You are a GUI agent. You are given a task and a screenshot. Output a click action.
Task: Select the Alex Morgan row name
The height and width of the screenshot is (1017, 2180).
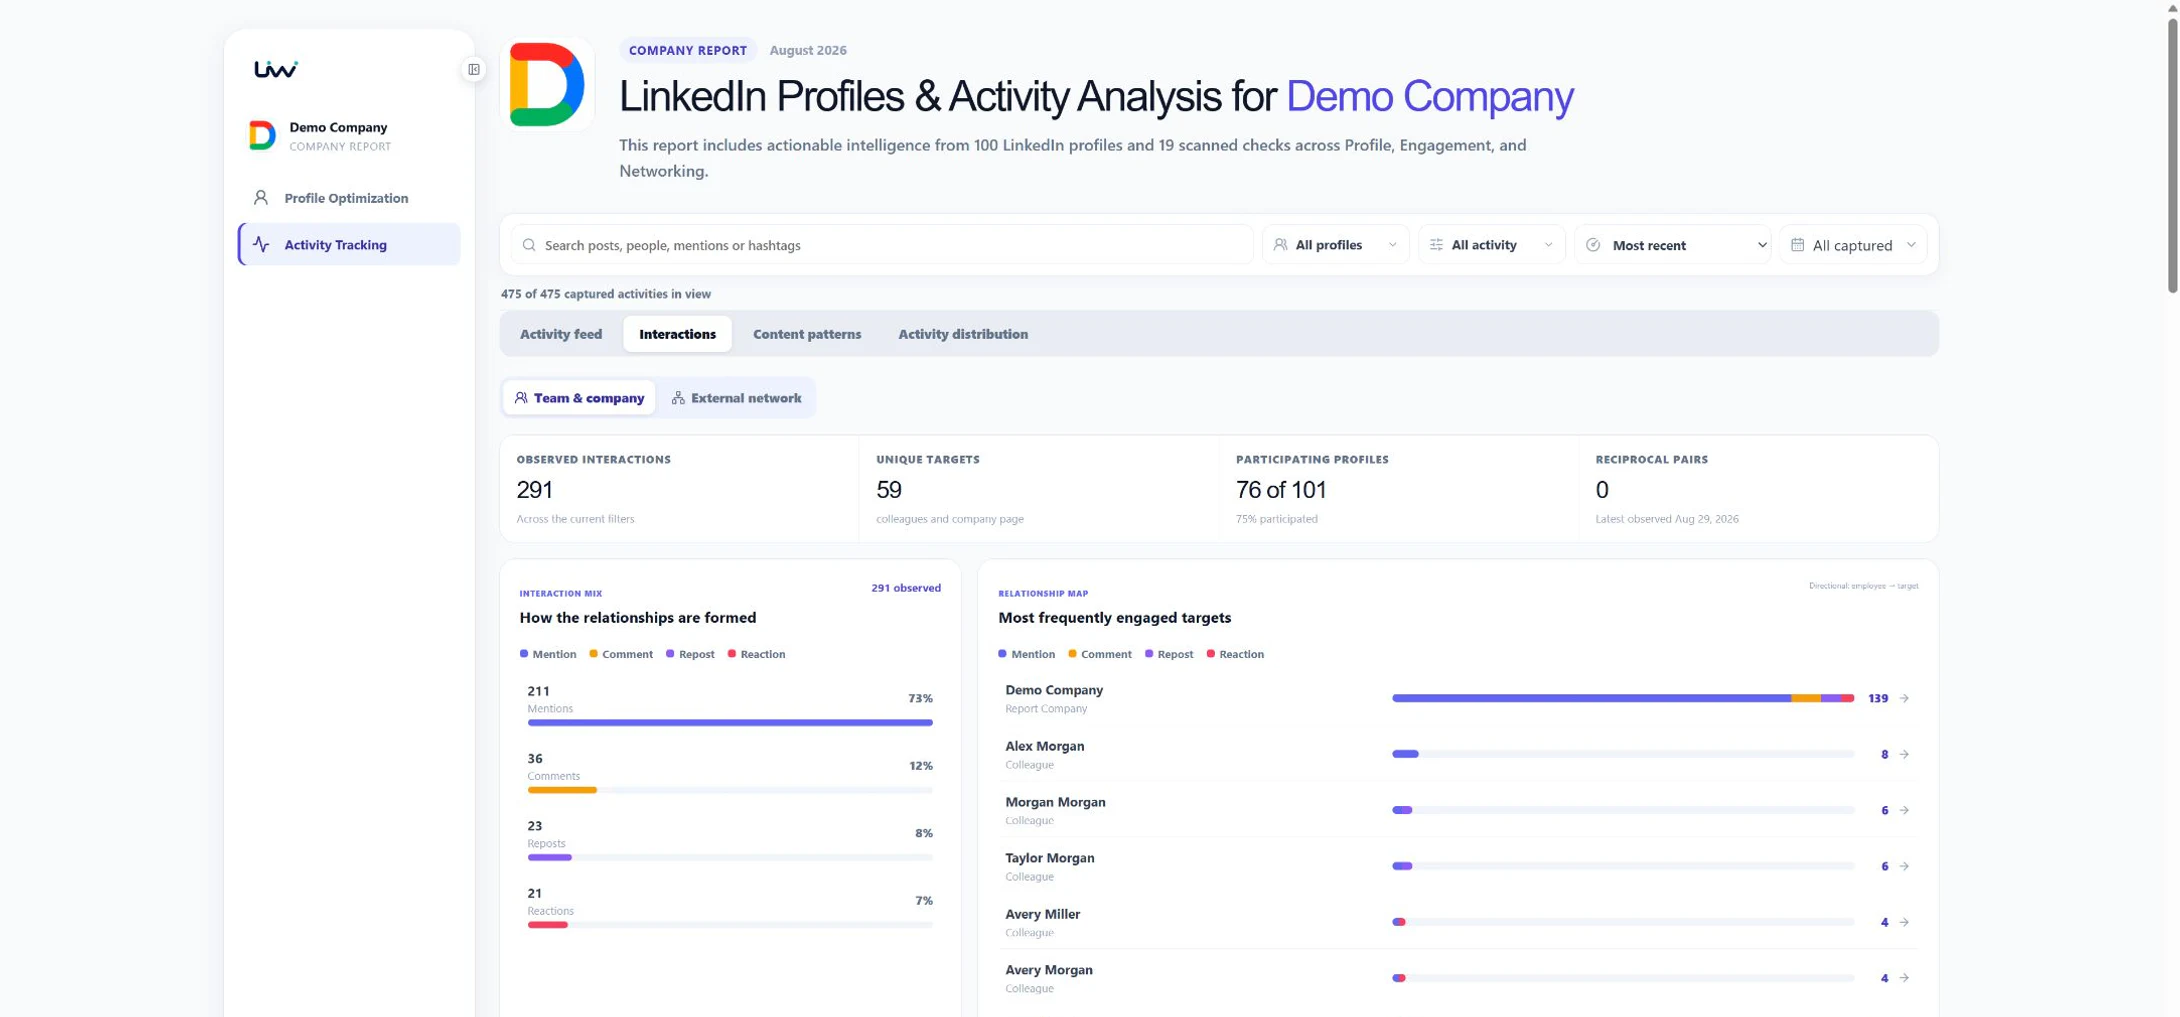1045,746
